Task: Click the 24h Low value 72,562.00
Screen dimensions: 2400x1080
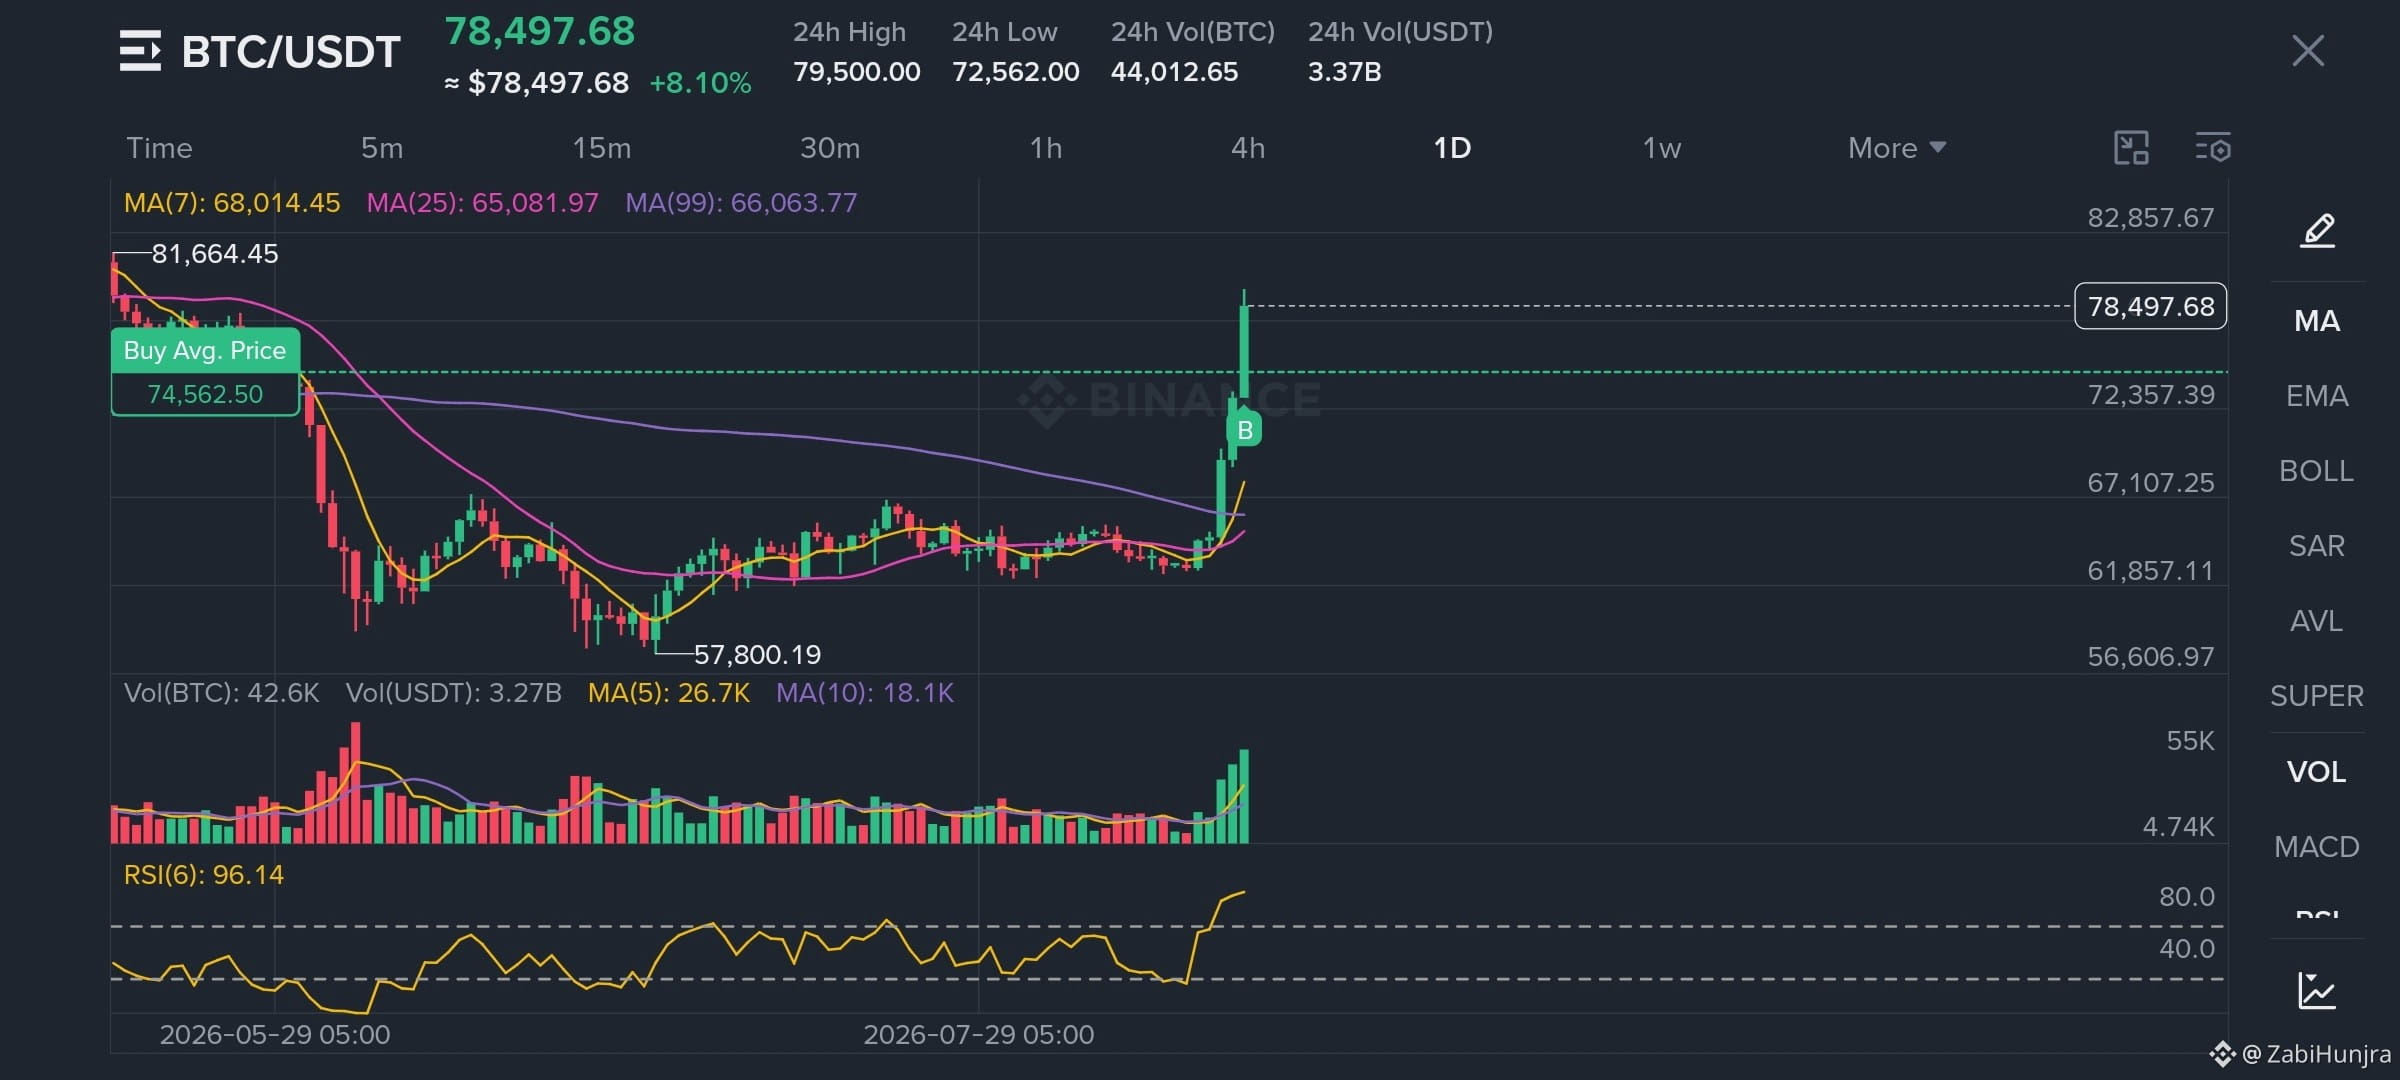Action: coord(1016,72)
